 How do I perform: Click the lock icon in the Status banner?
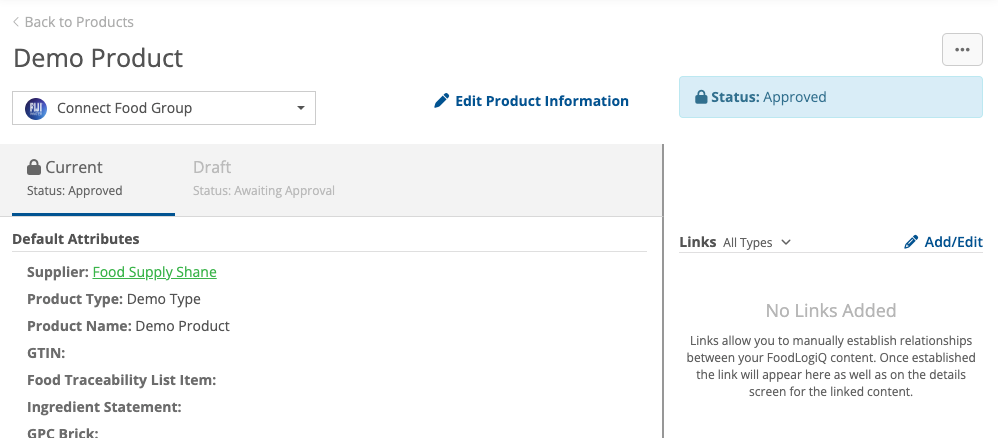pyautogui.click(x=701, y=97)
